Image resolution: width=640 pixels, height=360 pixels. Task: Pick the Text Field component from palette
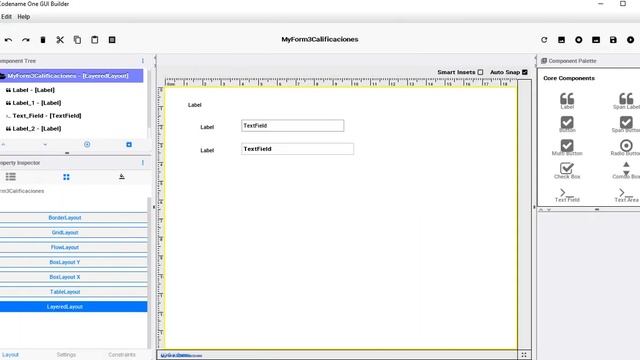coord(567,195)
